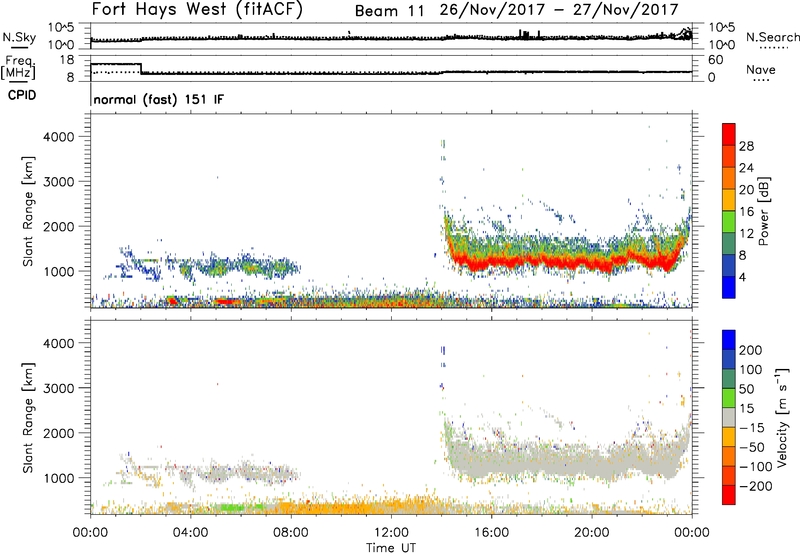Click the "Nave" label
The height and width of the screenshot is (554, 800).
[761, 69]
